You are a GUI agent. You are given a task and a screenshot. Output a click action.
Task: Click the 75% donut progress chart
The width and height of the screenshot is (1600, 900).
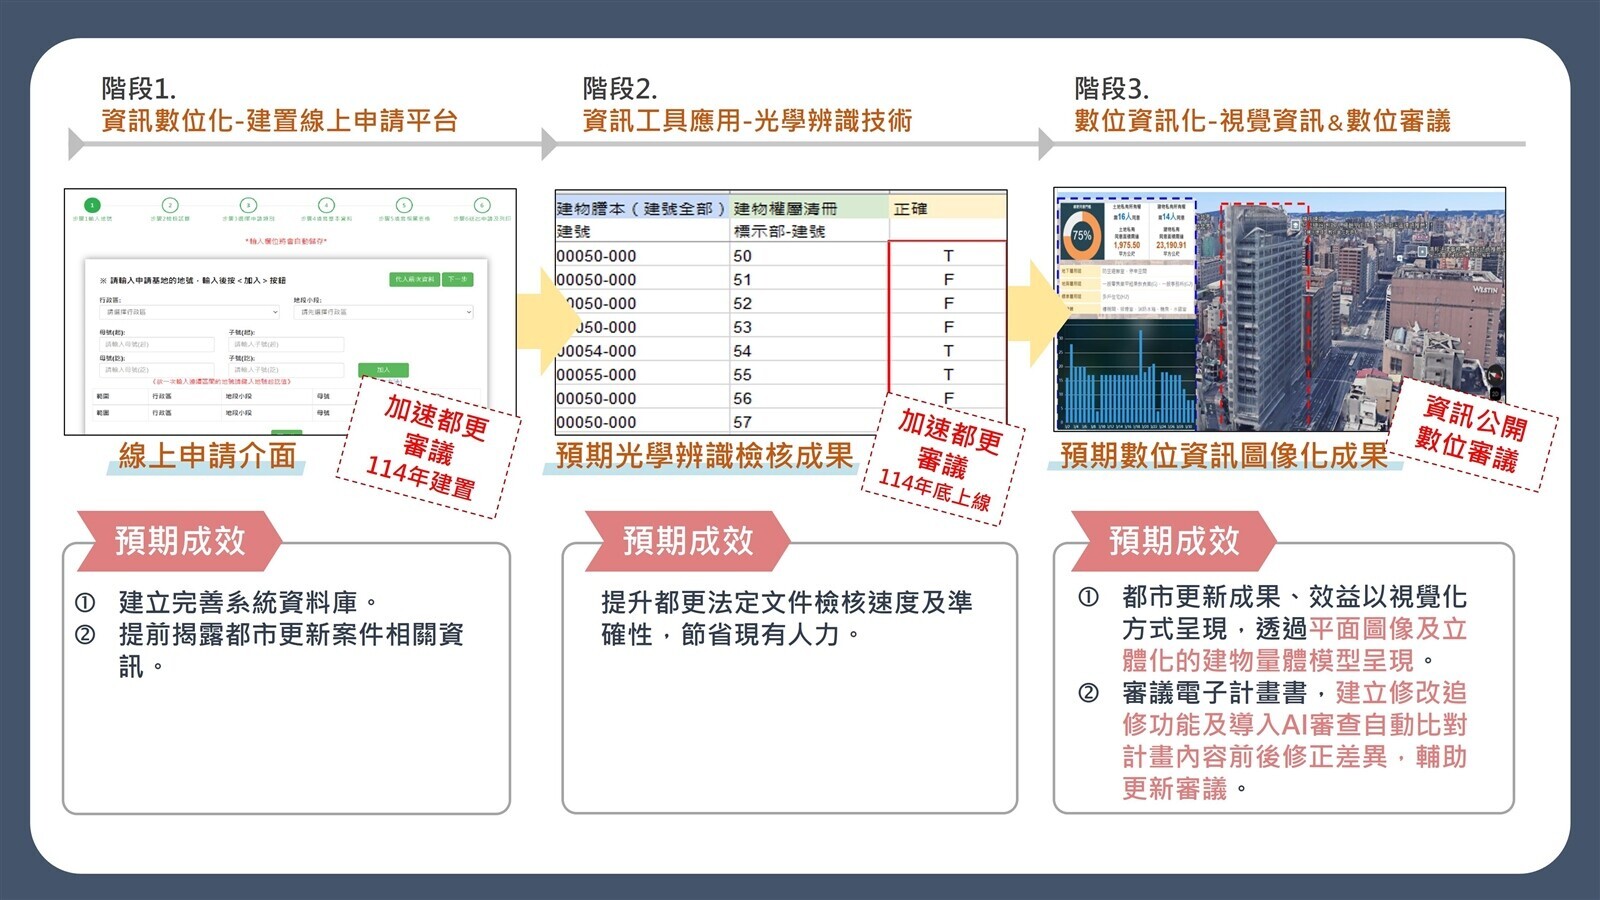click(1081, 234)
